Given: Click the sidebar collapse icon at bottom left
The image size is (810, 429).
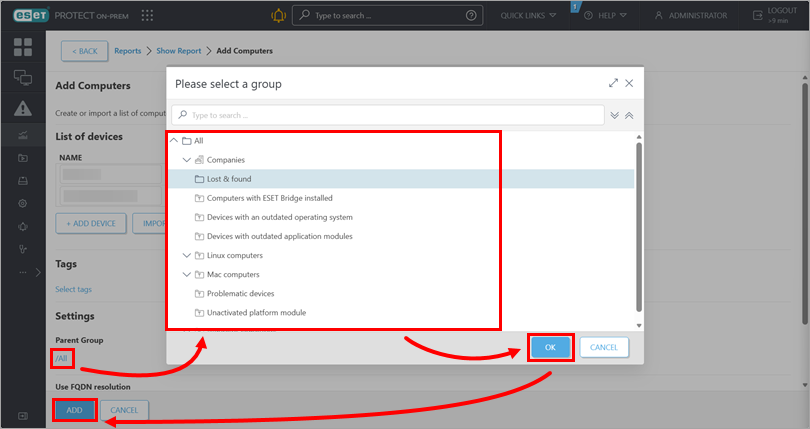Looking at the screenshot, I should pyautogui.click(x=23, y=415).
